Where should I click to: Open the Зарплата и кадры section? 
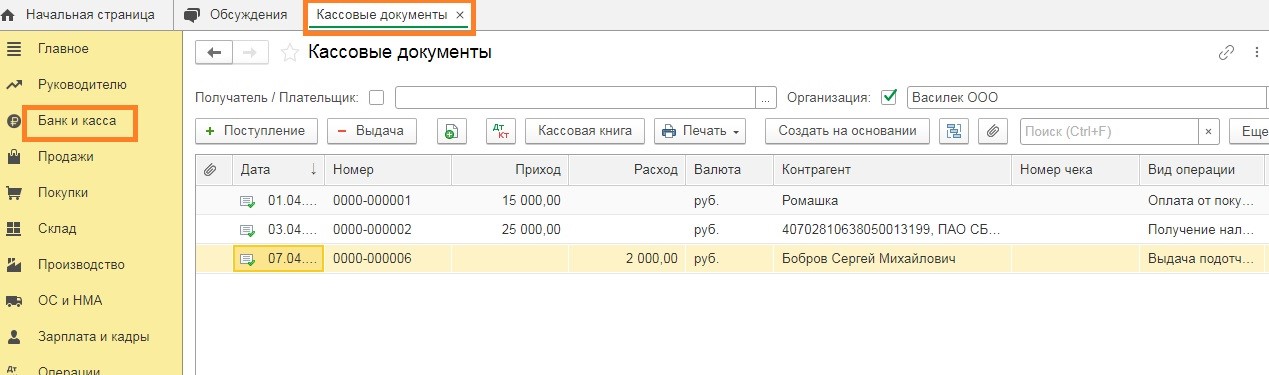coord(93,336)
